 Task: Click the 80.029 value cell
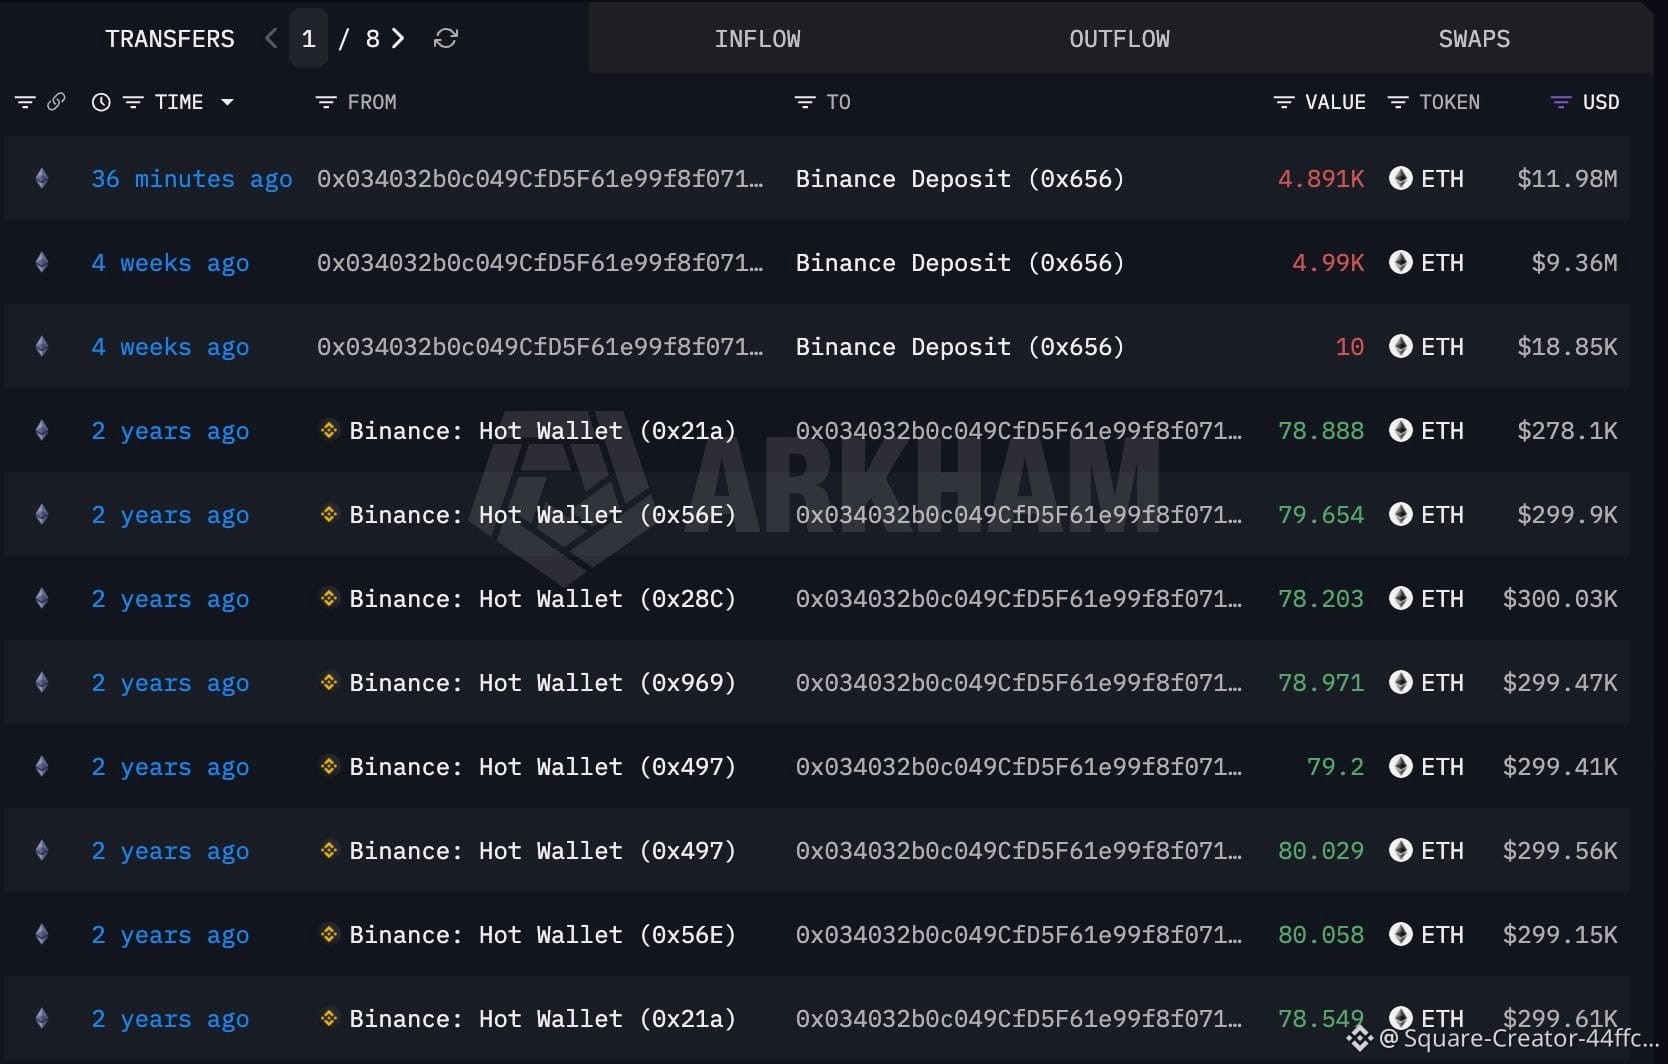1321,851
